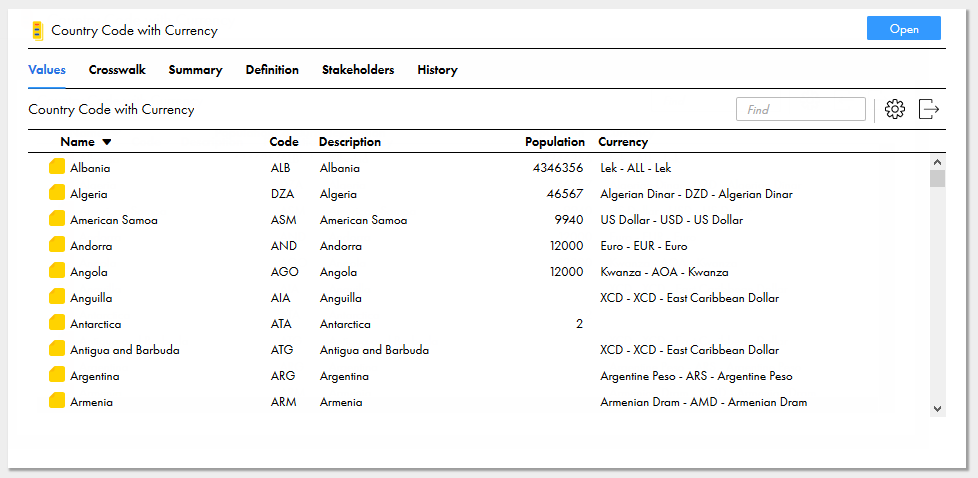The height and width of the screenshot is (478, 978).
Task: Click the AIA code cell
Action: pos(281,298)
